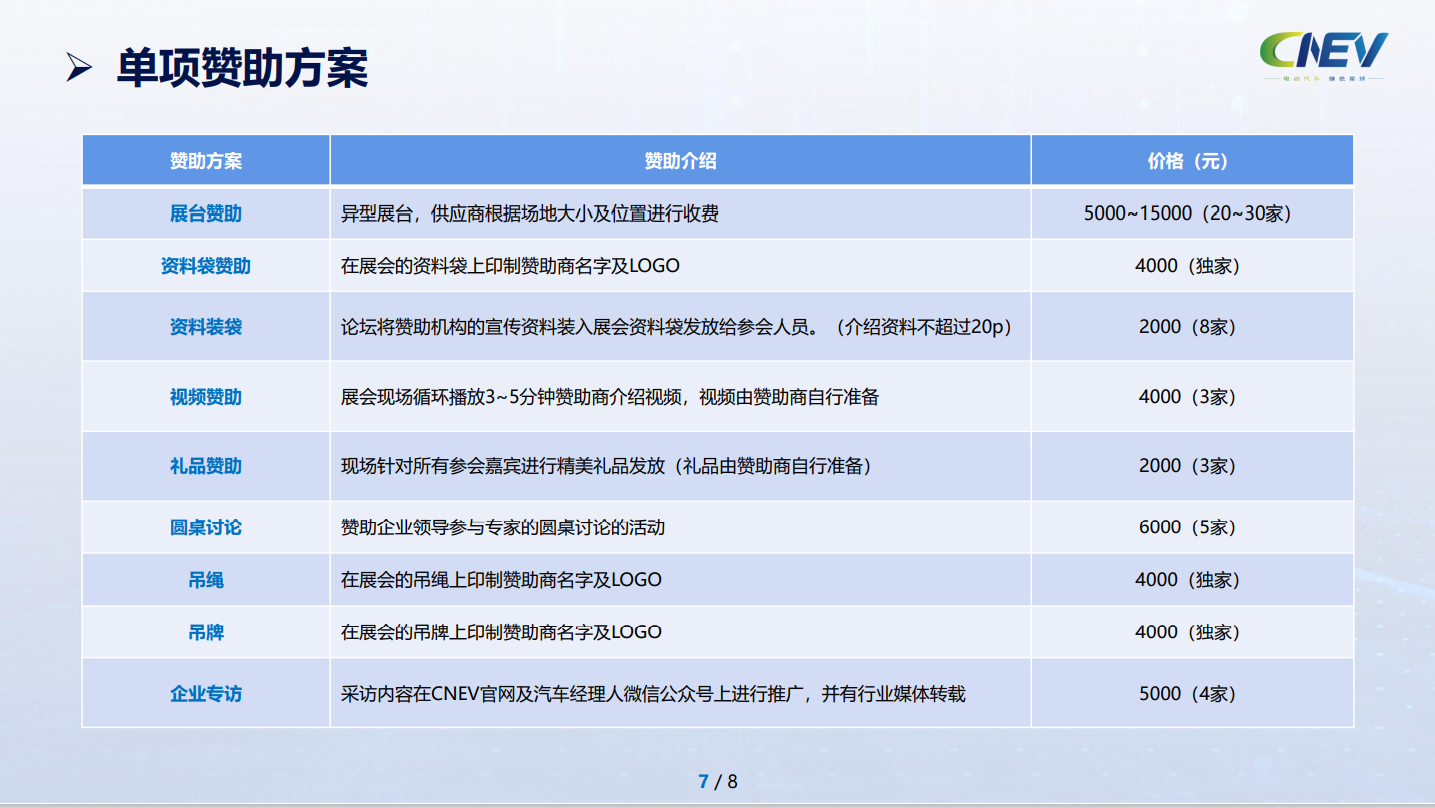This screenshot has height=808, width=1435.
Task: Click description 在展会的资料袋上印制赞助商名字及LOGO
Action: 510,266
